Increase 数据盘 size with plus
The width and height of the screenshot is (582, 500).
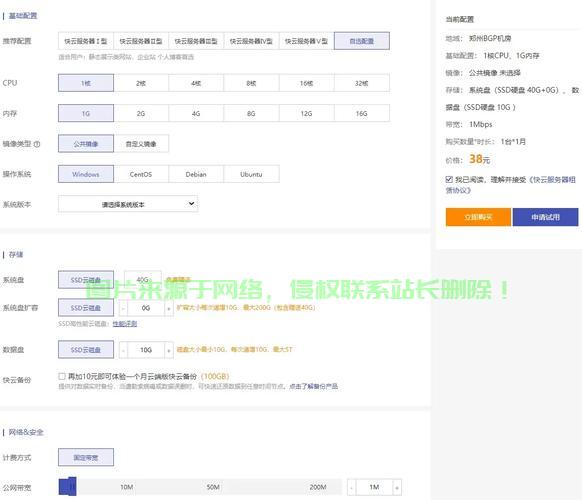click(x=169, y=350)
